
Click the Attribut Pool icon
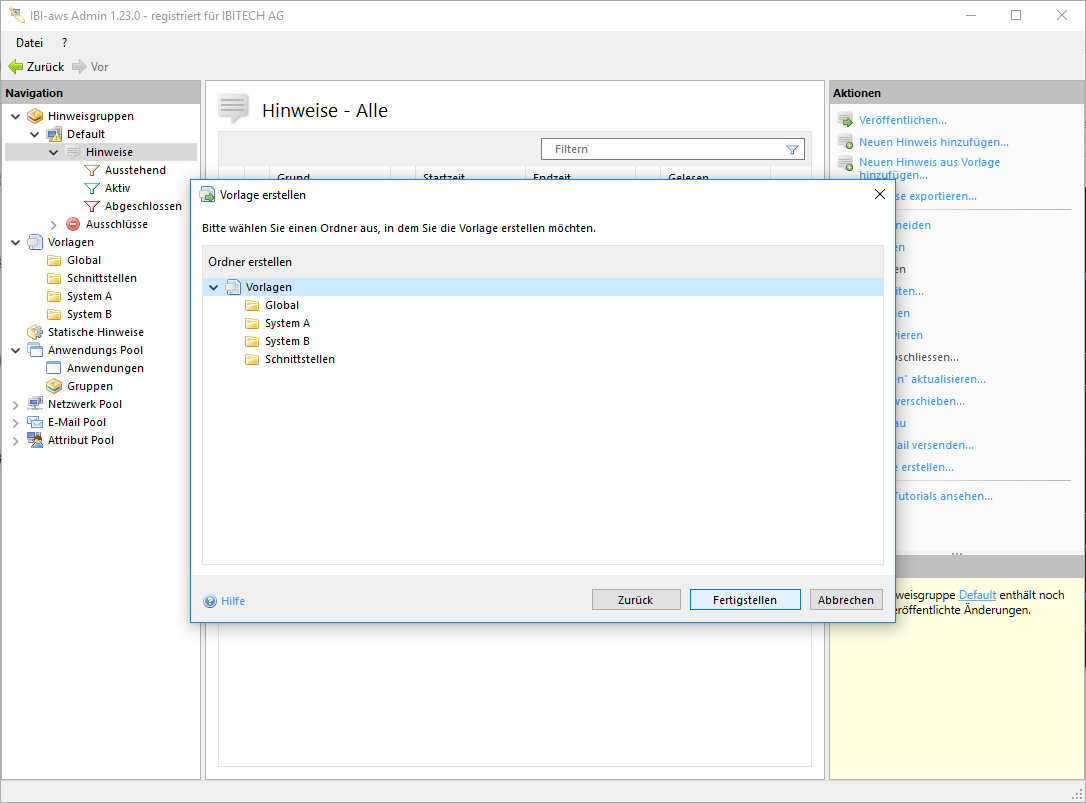click(x=35, y=440)
